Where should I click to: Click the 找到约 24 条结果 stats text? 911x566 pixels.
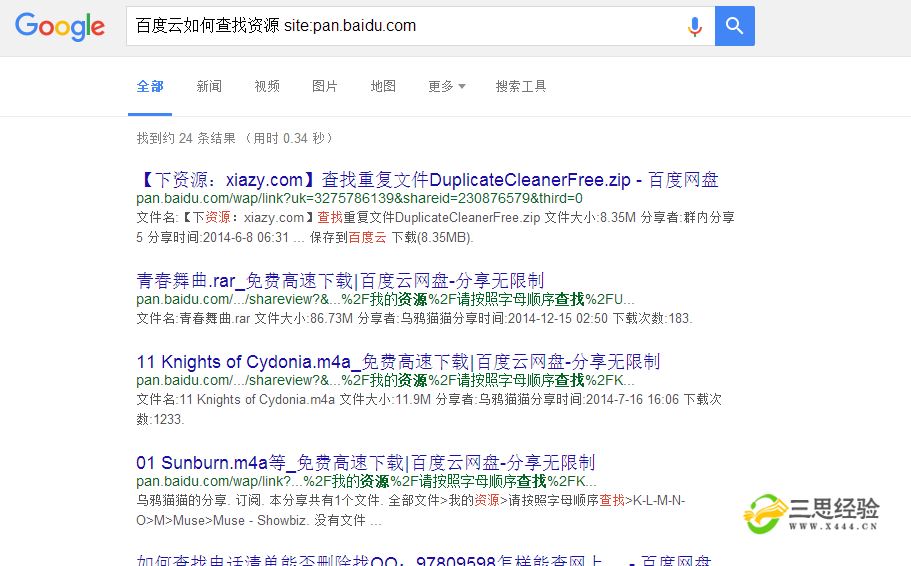click(x=235, y=138)
